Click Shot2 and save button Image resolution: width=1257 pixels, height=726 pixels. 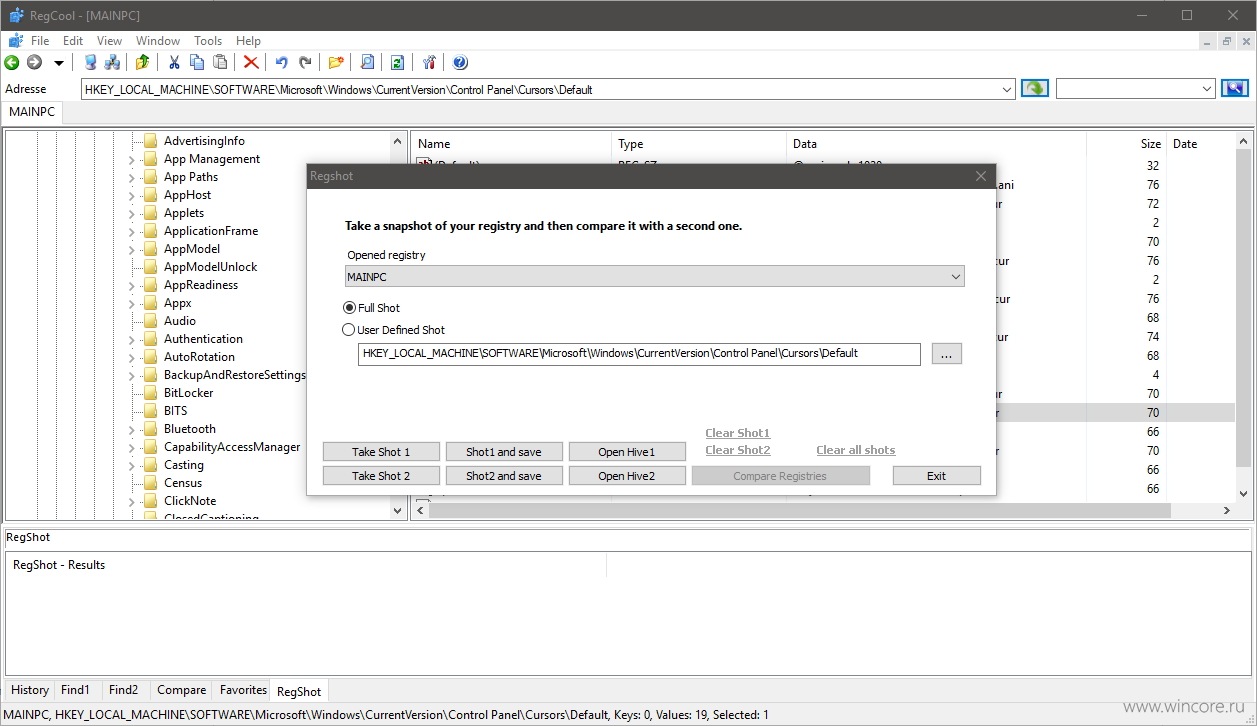[504, 476]
